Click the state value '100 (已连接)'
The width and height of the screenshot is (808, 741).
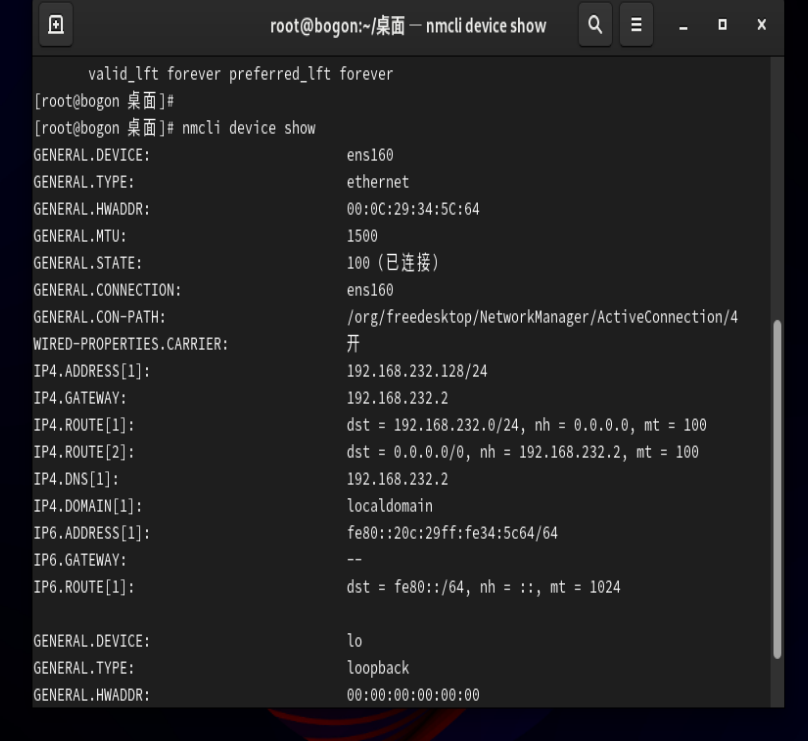pyautogui.click(x=393, y=263)
